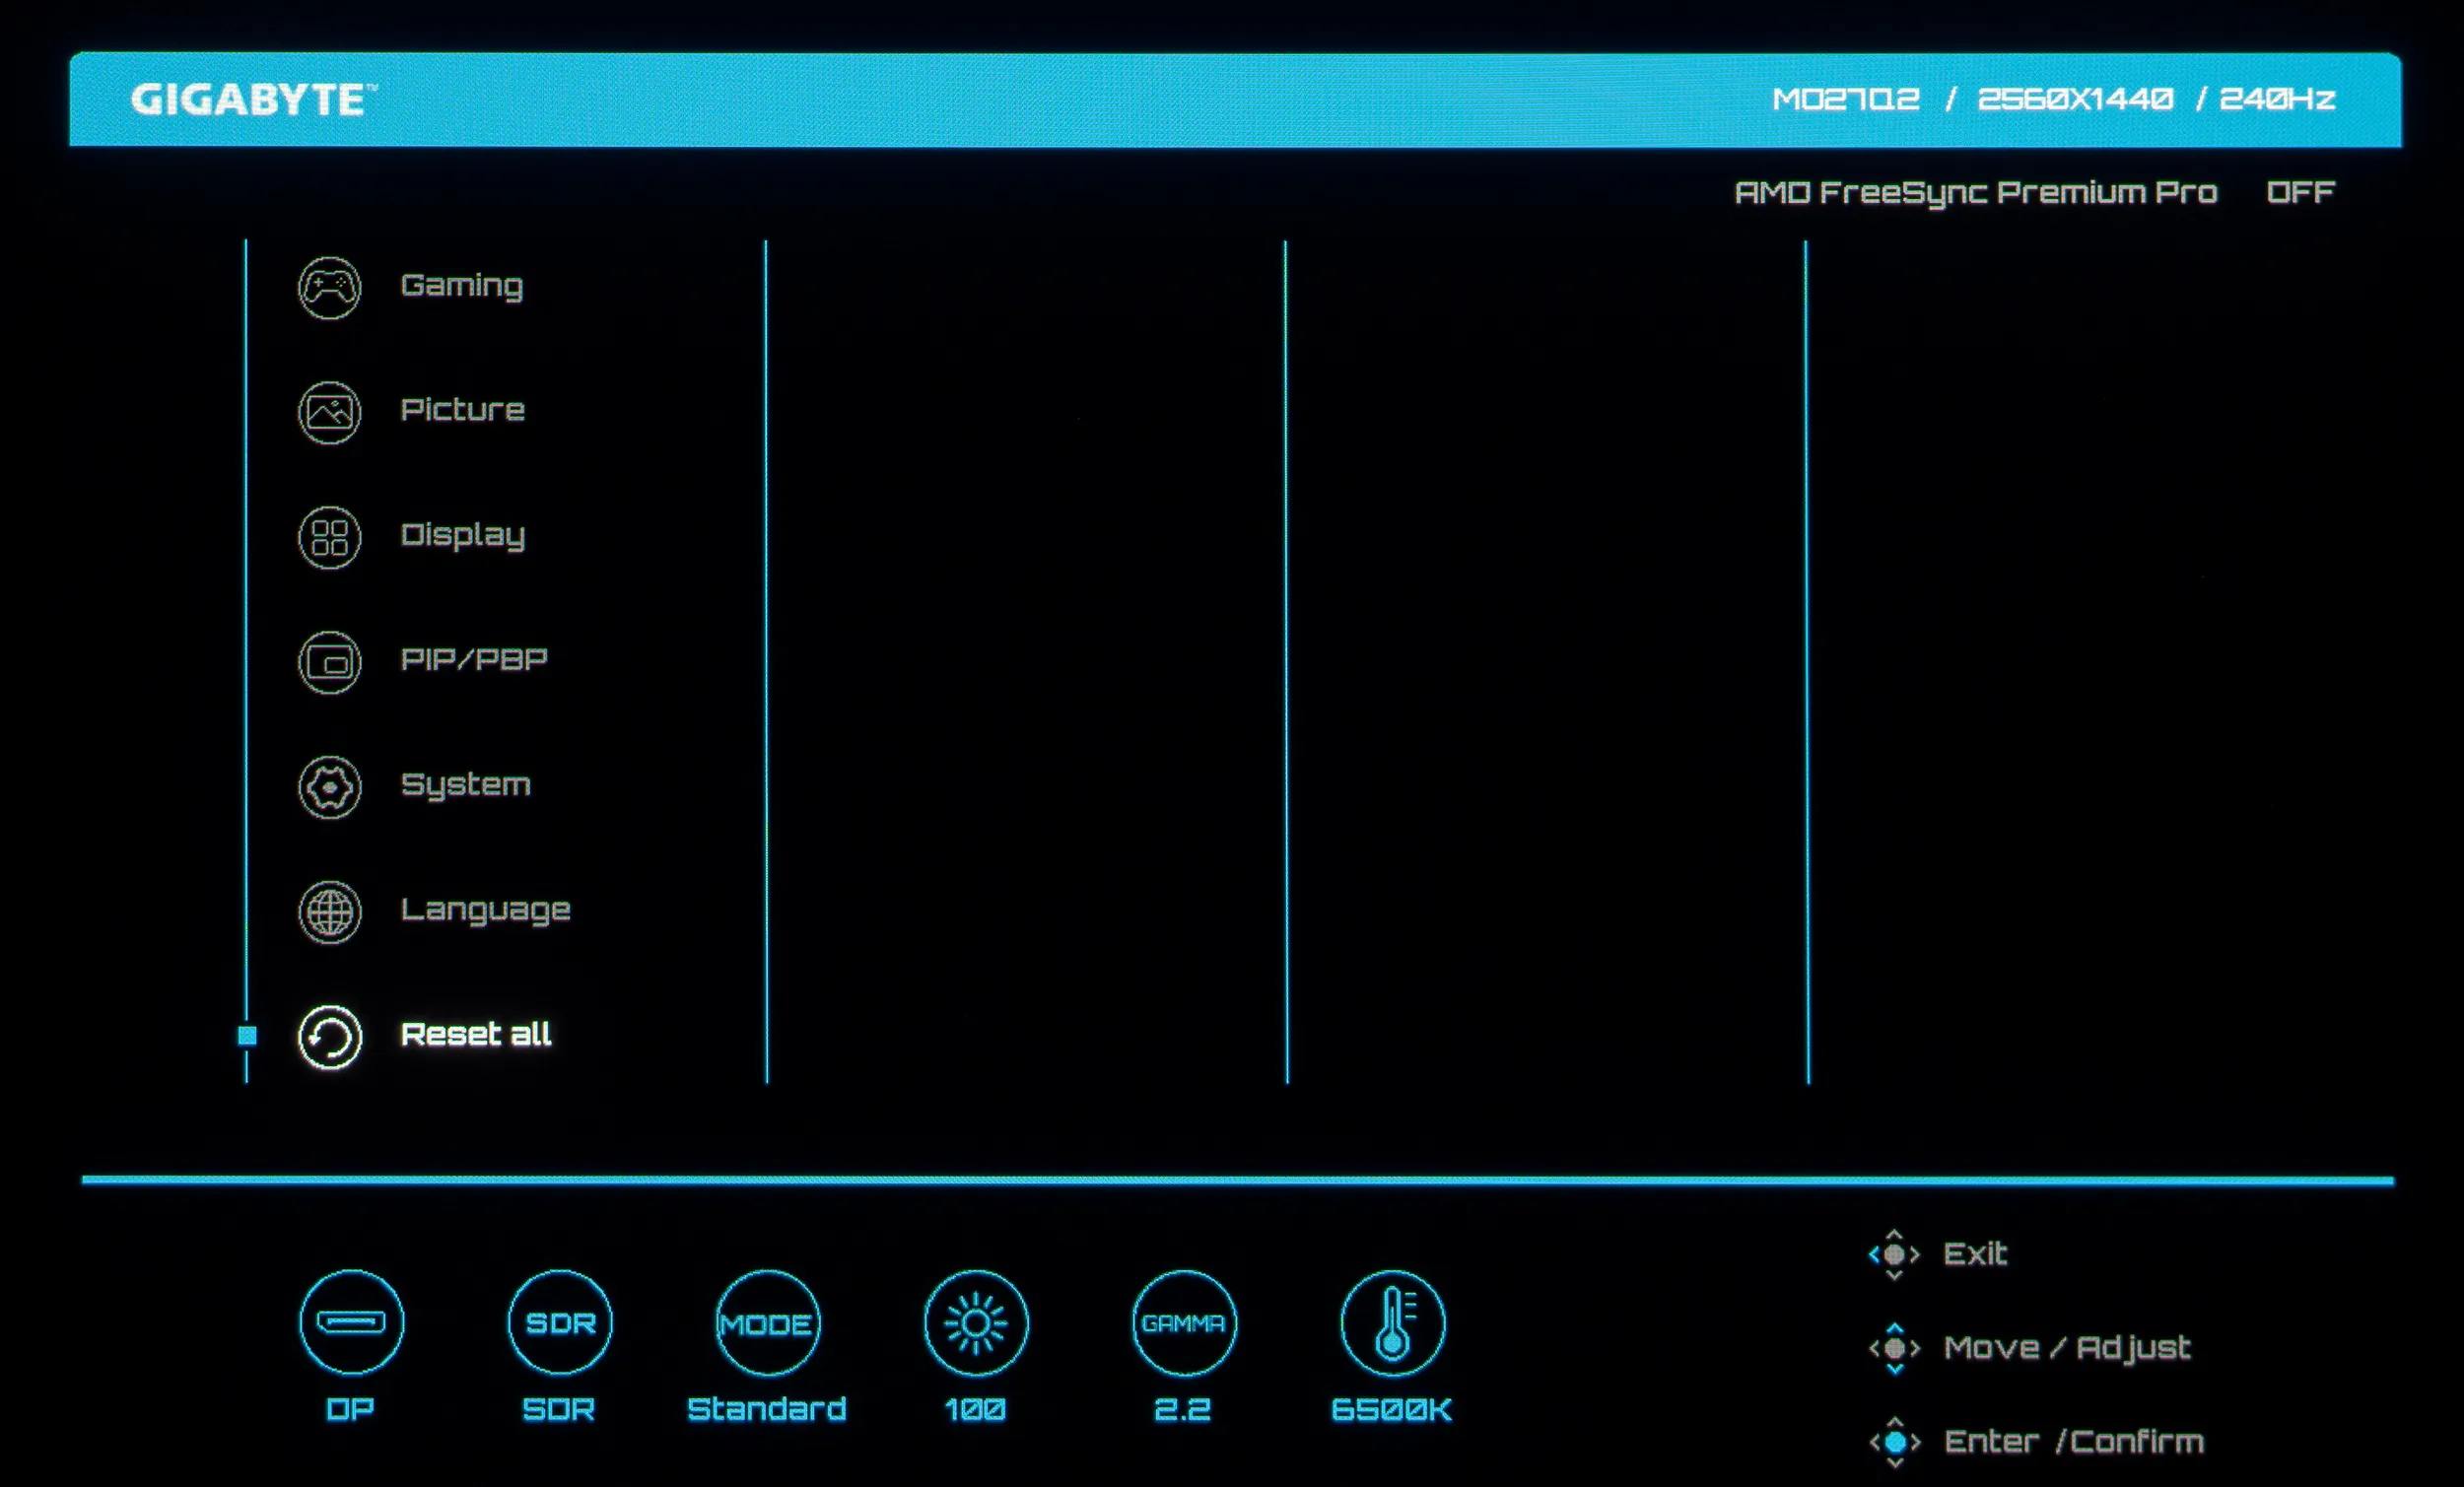Screen dimensions: 2464x1487
Task: Click the Enter / Confirm hint
Action: pos(2072,1442)
